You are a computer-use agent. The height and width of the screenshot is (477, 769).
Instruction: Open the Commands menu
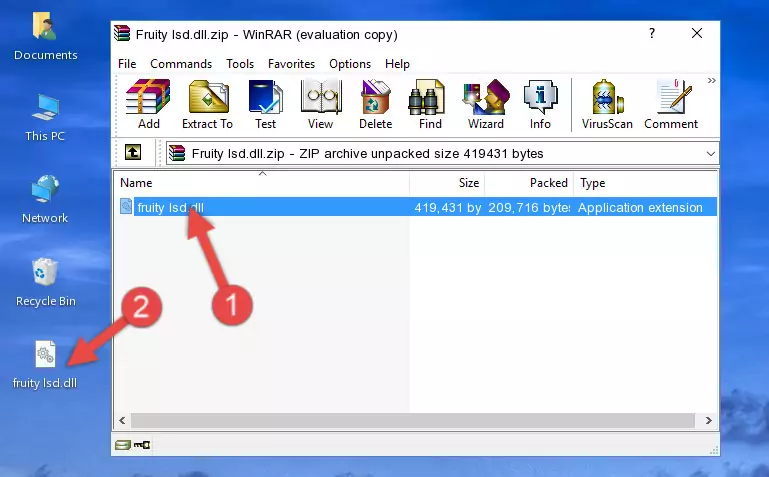[x=181, y=64]
